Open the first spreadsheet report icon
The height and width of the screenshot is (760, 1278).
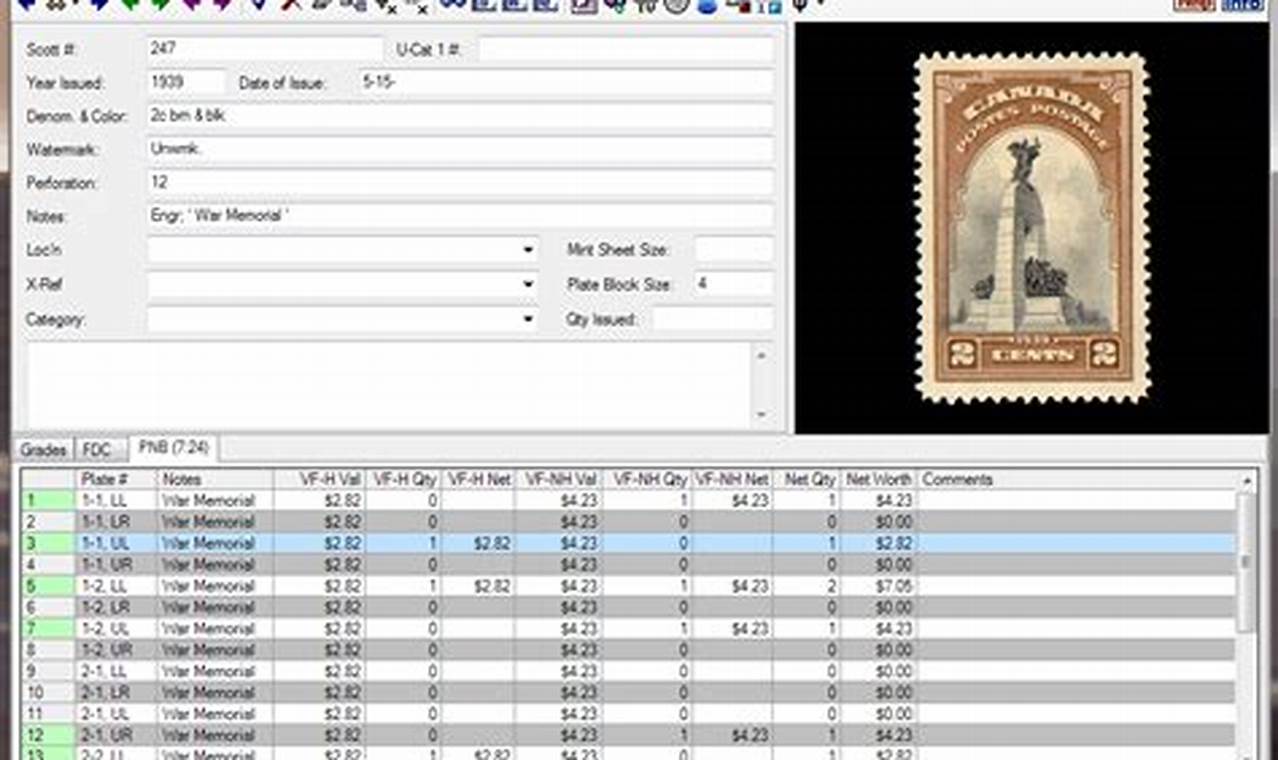pos(484,6)
